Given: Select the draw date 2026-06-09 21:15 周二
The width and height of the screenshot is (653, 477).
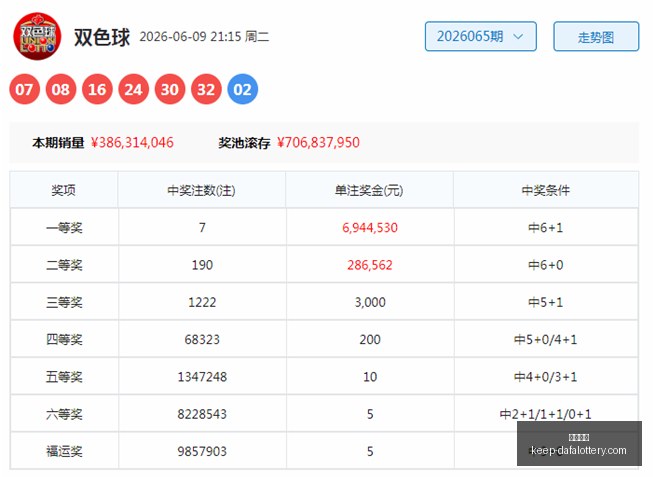Looking at the screenshot, I should tap(204, 37).
